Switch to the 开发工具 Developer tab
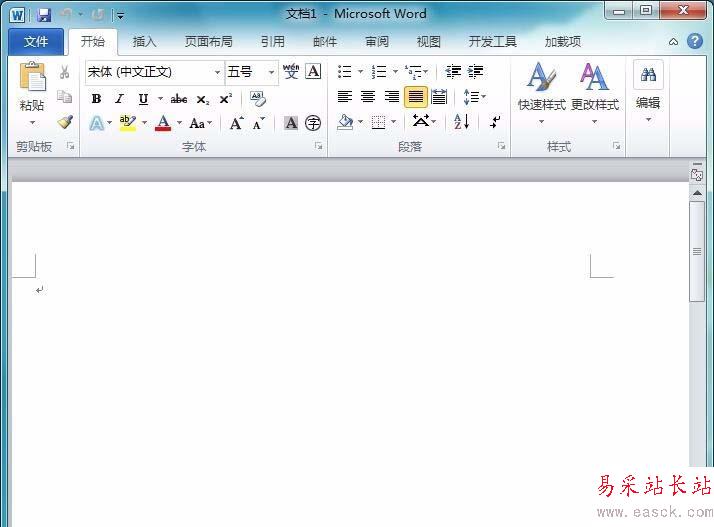Image resolution: width=714 pixels, height=527 pixels. (x=493, y=42)
